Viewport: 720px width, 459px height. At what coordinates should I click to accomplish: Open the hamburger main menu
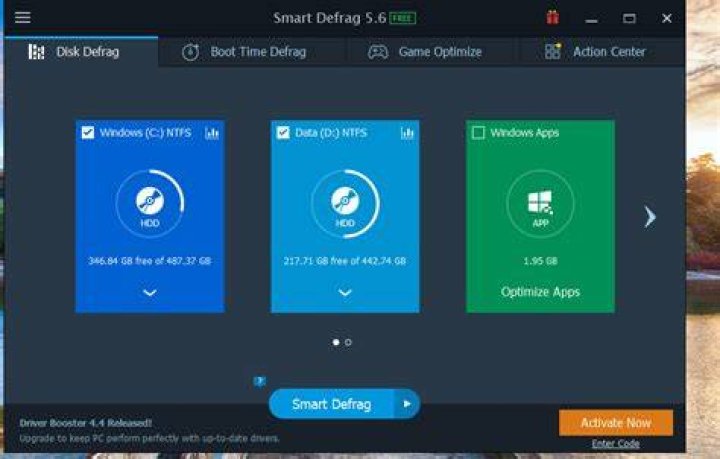(22, 17)
